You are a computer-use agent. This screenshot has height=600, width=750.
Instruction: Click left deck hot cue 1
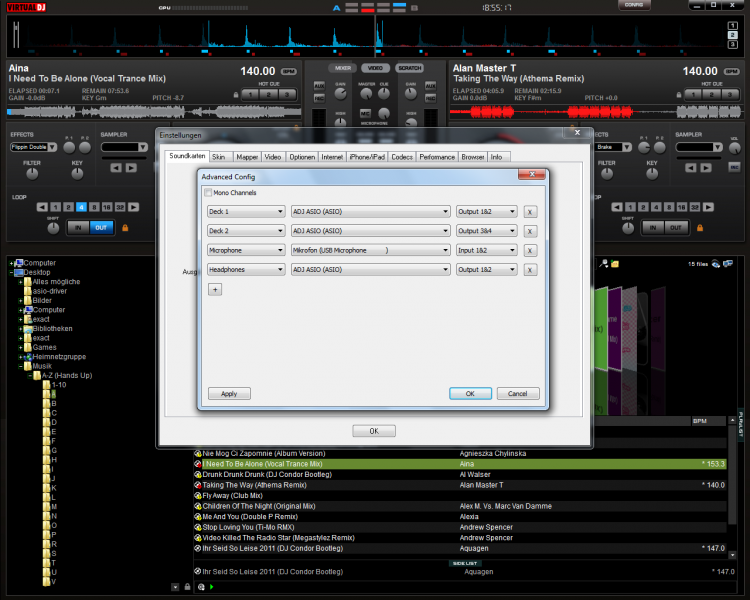[250, 95]
